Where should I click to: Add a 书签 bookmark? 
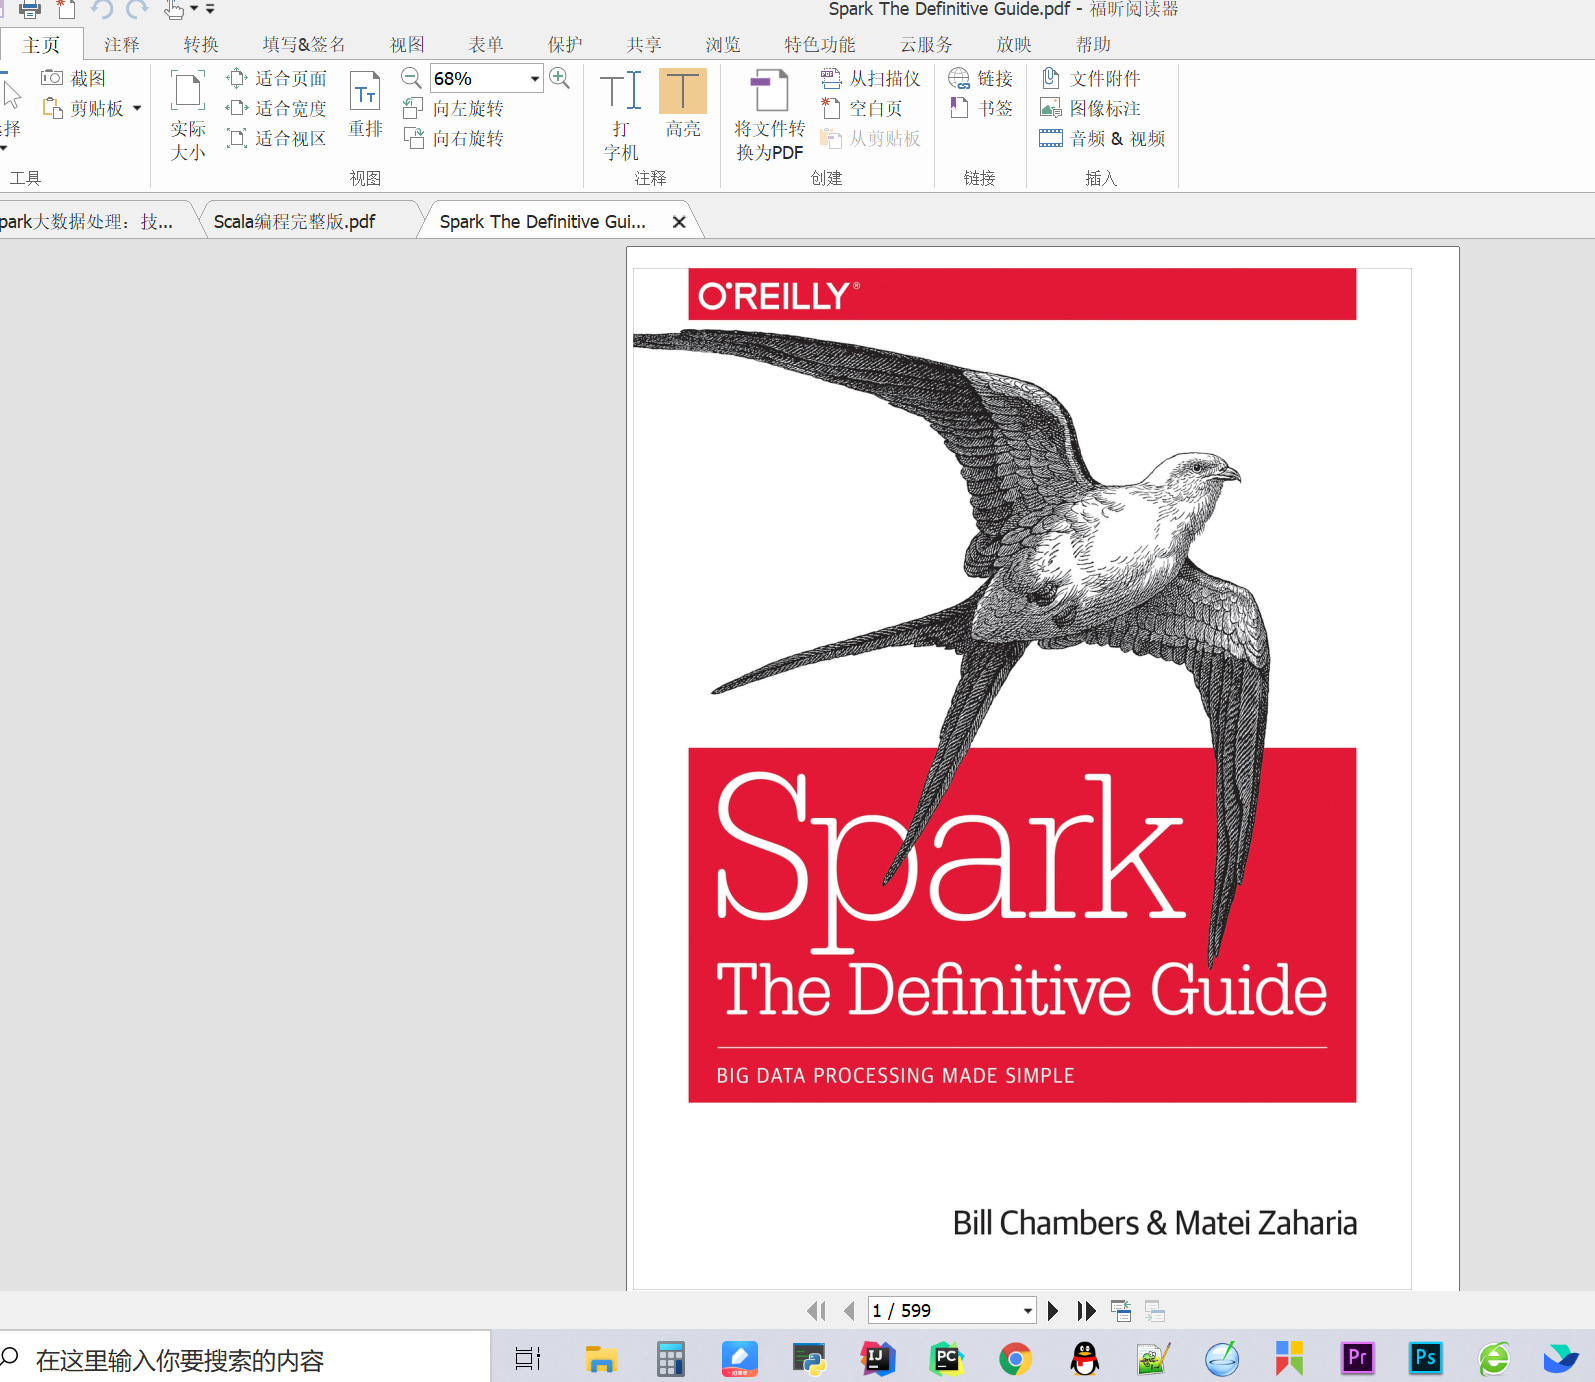pos(981,108)
